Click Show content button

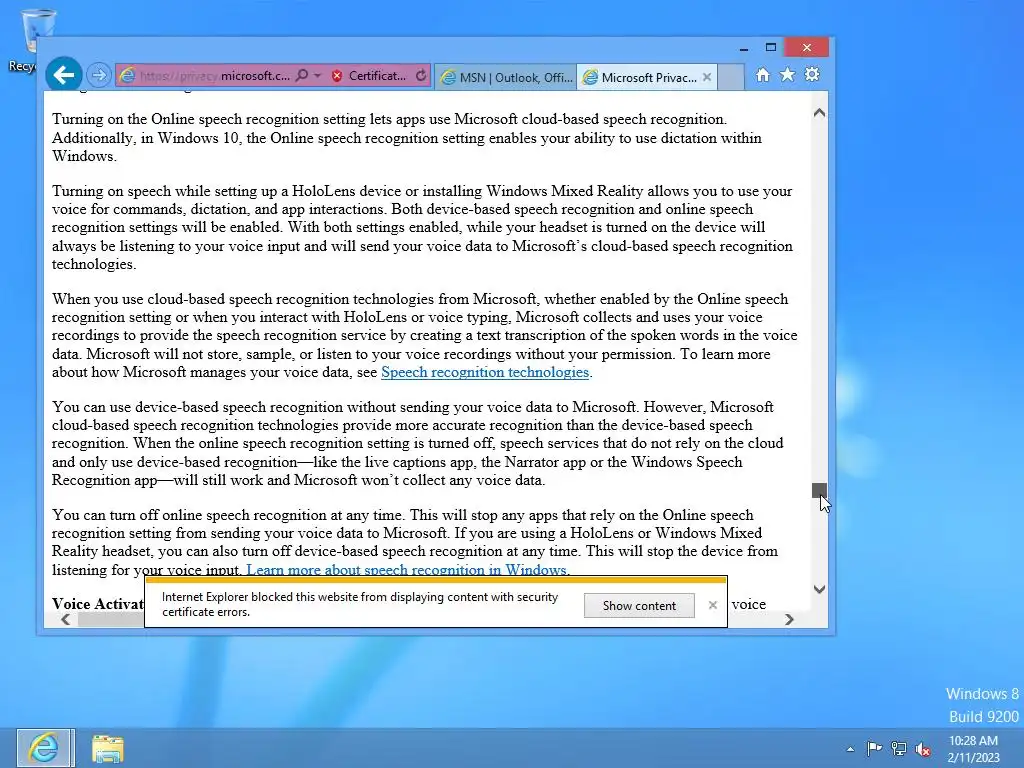coord(639,605)
